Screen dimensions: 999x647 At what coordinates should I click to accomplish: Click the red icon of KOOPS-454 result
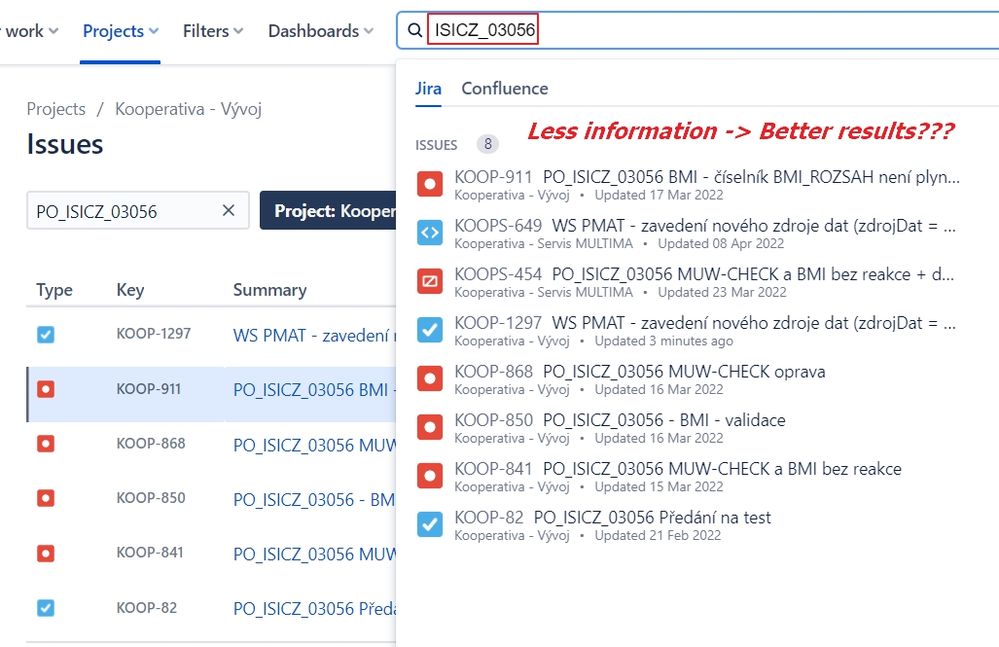[430, 281]
